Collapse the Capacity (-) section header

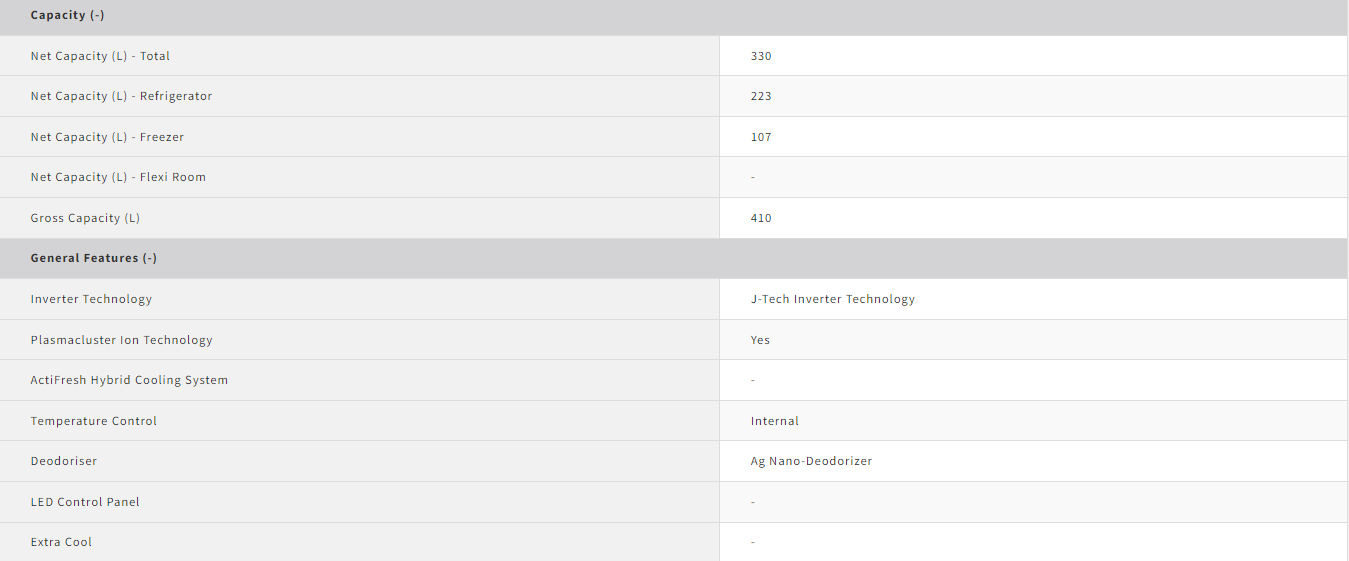(x=674, y=16)
